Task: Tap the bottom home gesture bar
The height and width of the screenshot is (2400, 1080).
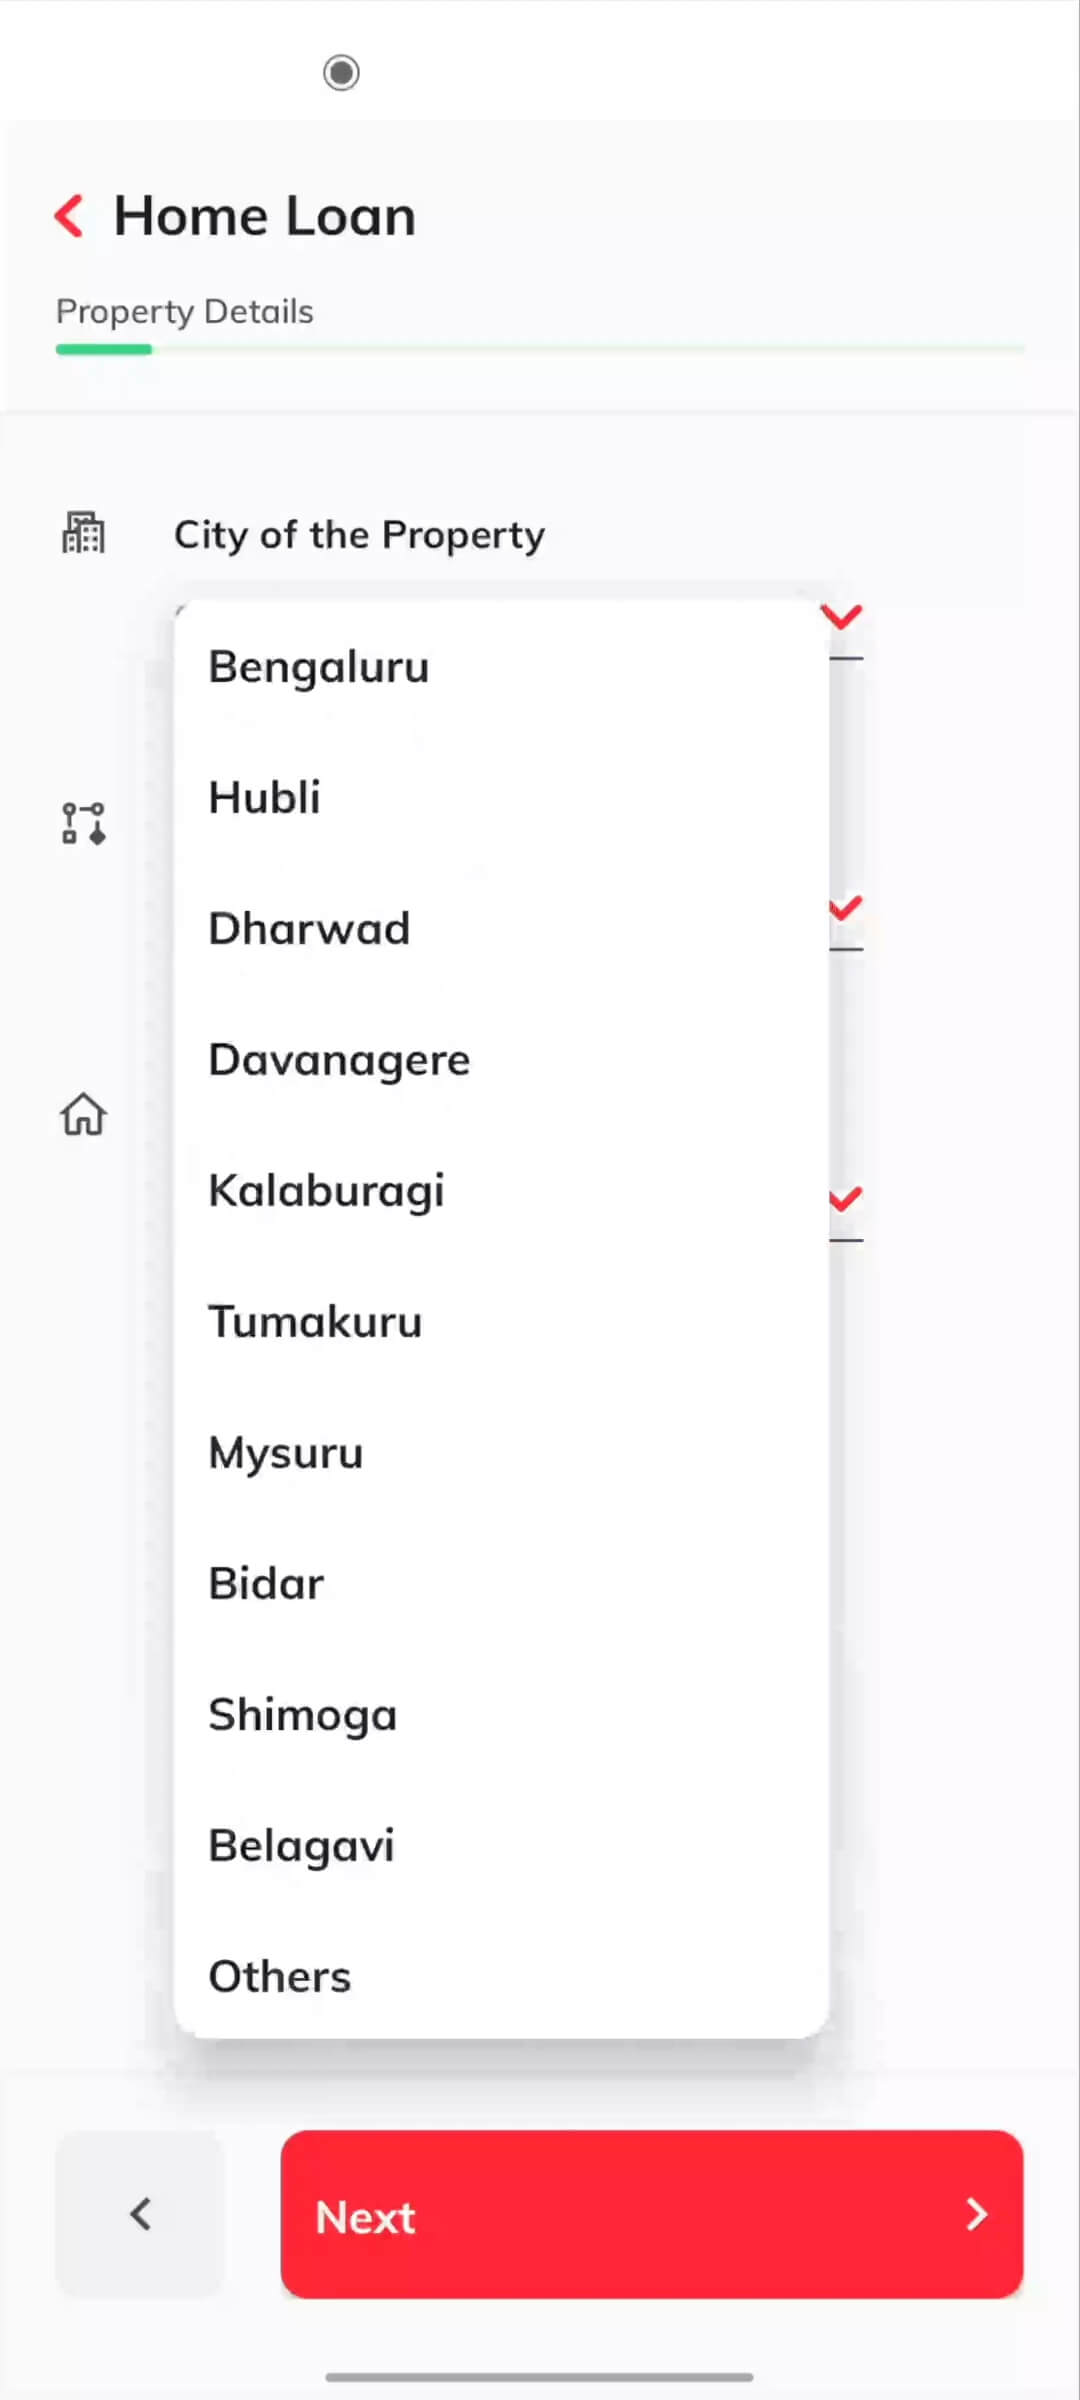Action: [x=540, y=2377]
